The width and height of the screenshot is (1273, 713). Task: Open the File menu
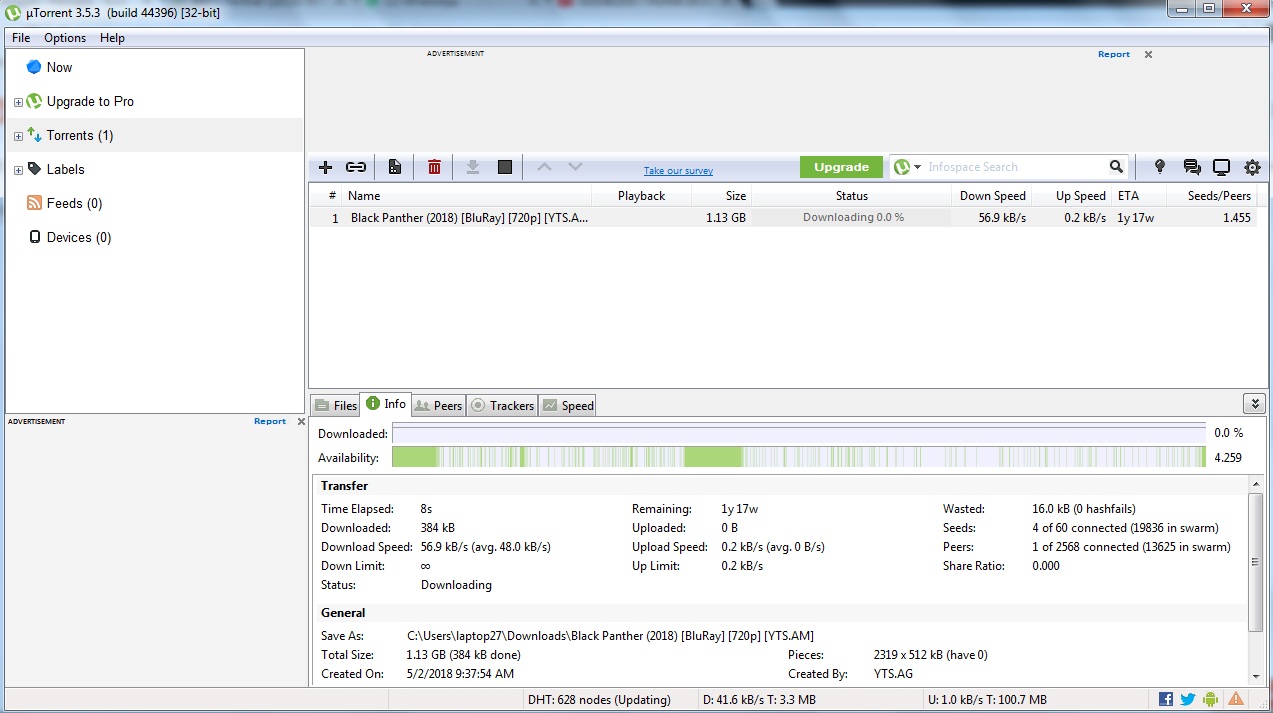(x=21, y=38)
